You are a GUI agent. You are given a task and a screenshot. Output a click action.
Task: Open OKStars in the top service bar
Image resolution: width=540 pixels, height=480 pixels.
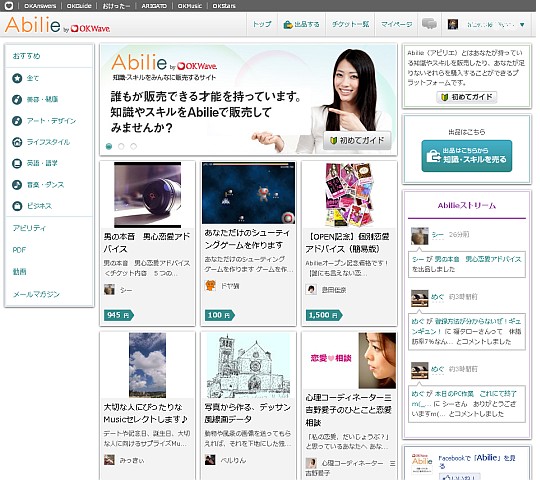(224, 6)
